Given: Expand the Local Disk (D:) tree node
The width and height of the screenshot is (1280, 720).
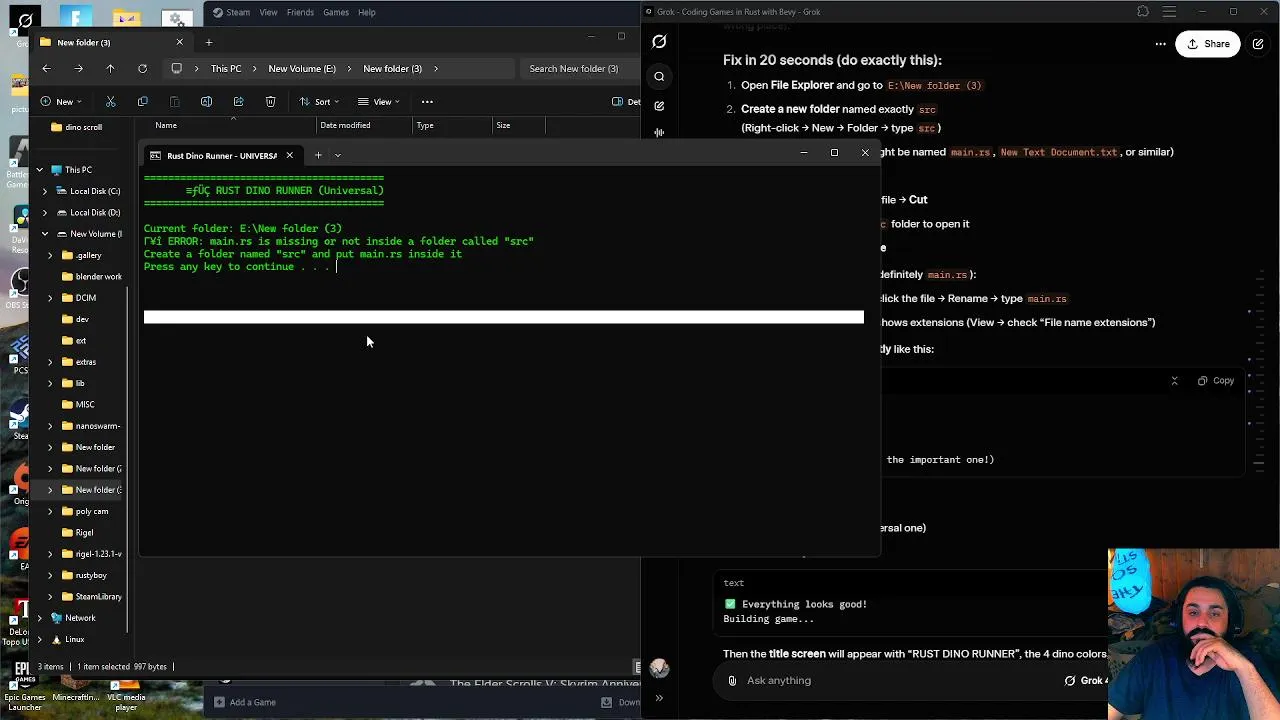Looking at the screenshot, I should pos(44,212).
